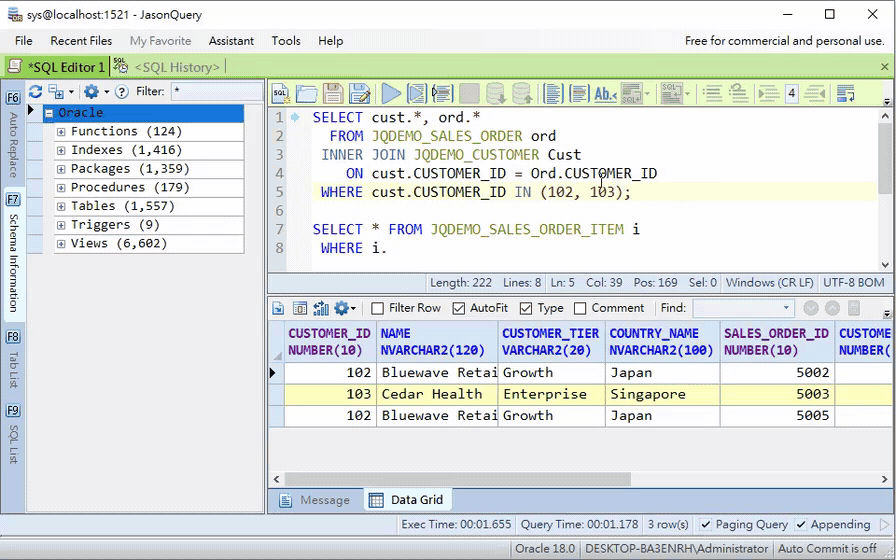Select the Cedar Health cell
The height and width of the screenshot is (560, 896).
pos(437,394)
